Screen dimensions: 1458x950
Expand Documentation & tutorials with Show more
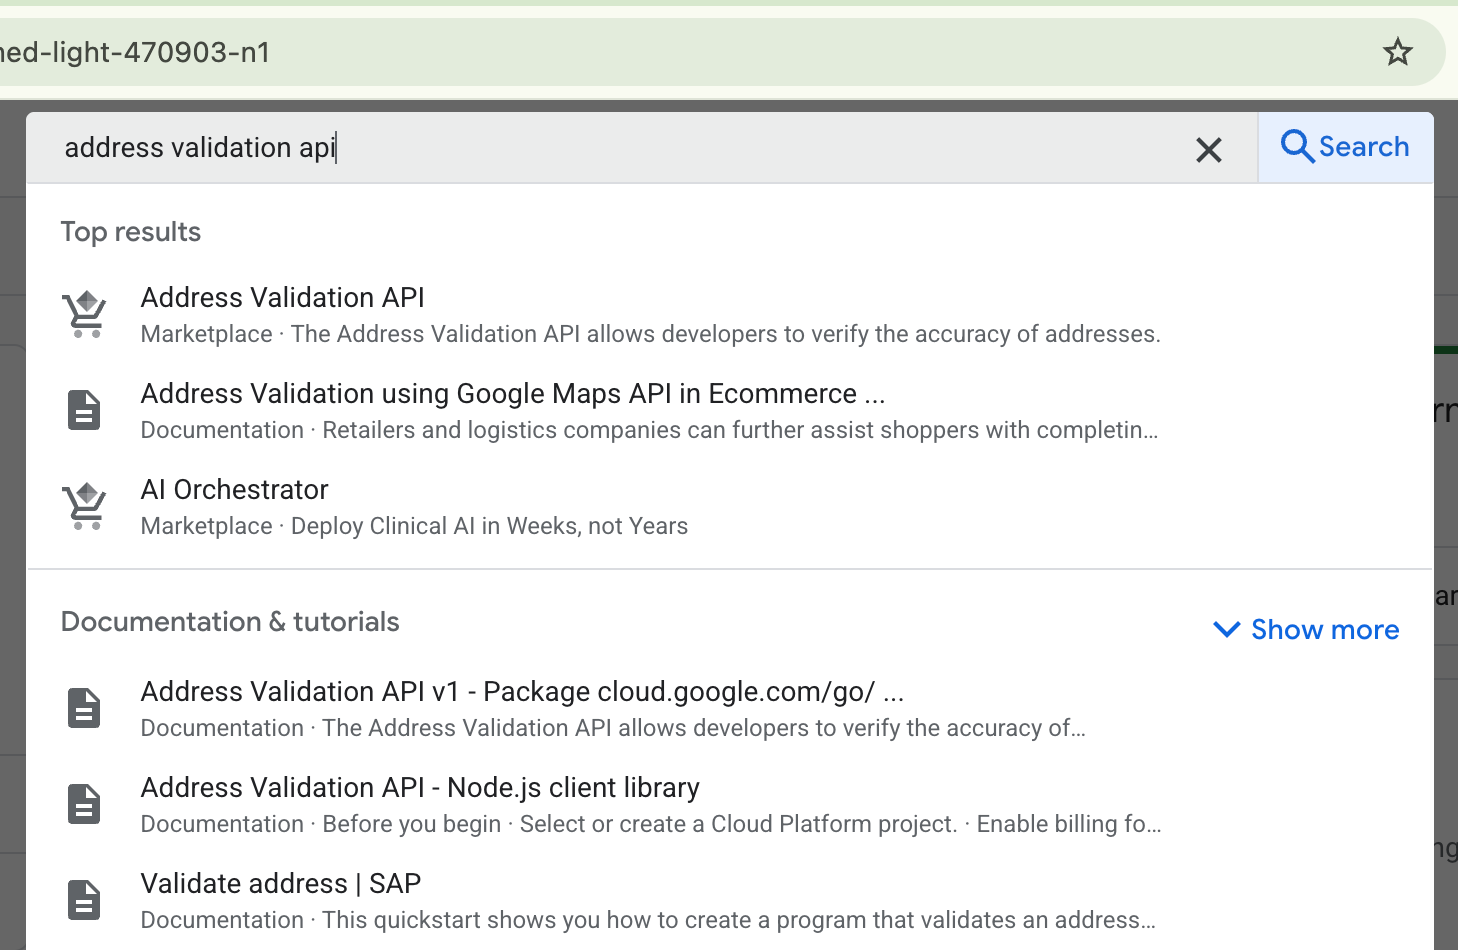(1324, 629)
